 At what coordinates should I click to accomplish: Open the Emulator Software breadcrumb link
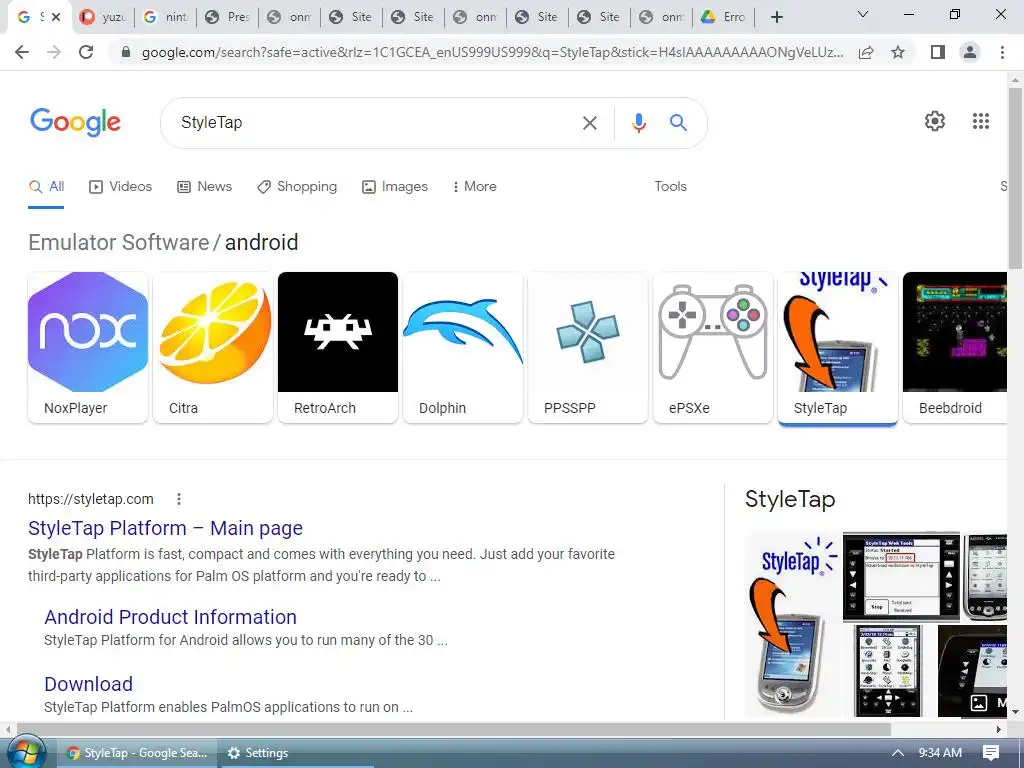click(119, 243)
